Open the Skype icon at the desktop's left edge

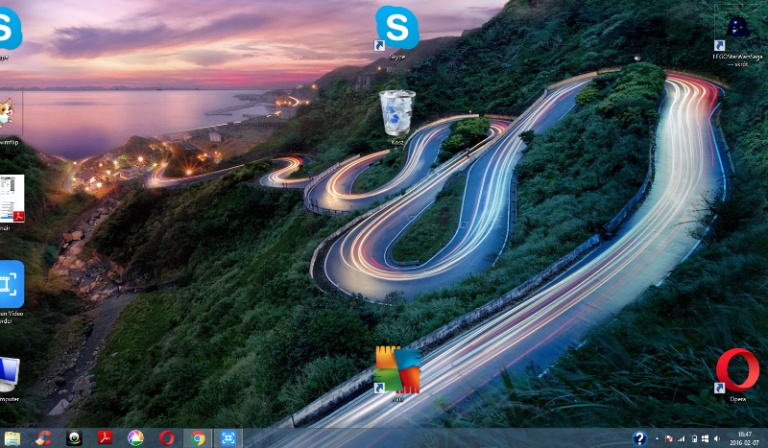pos(8,30)
